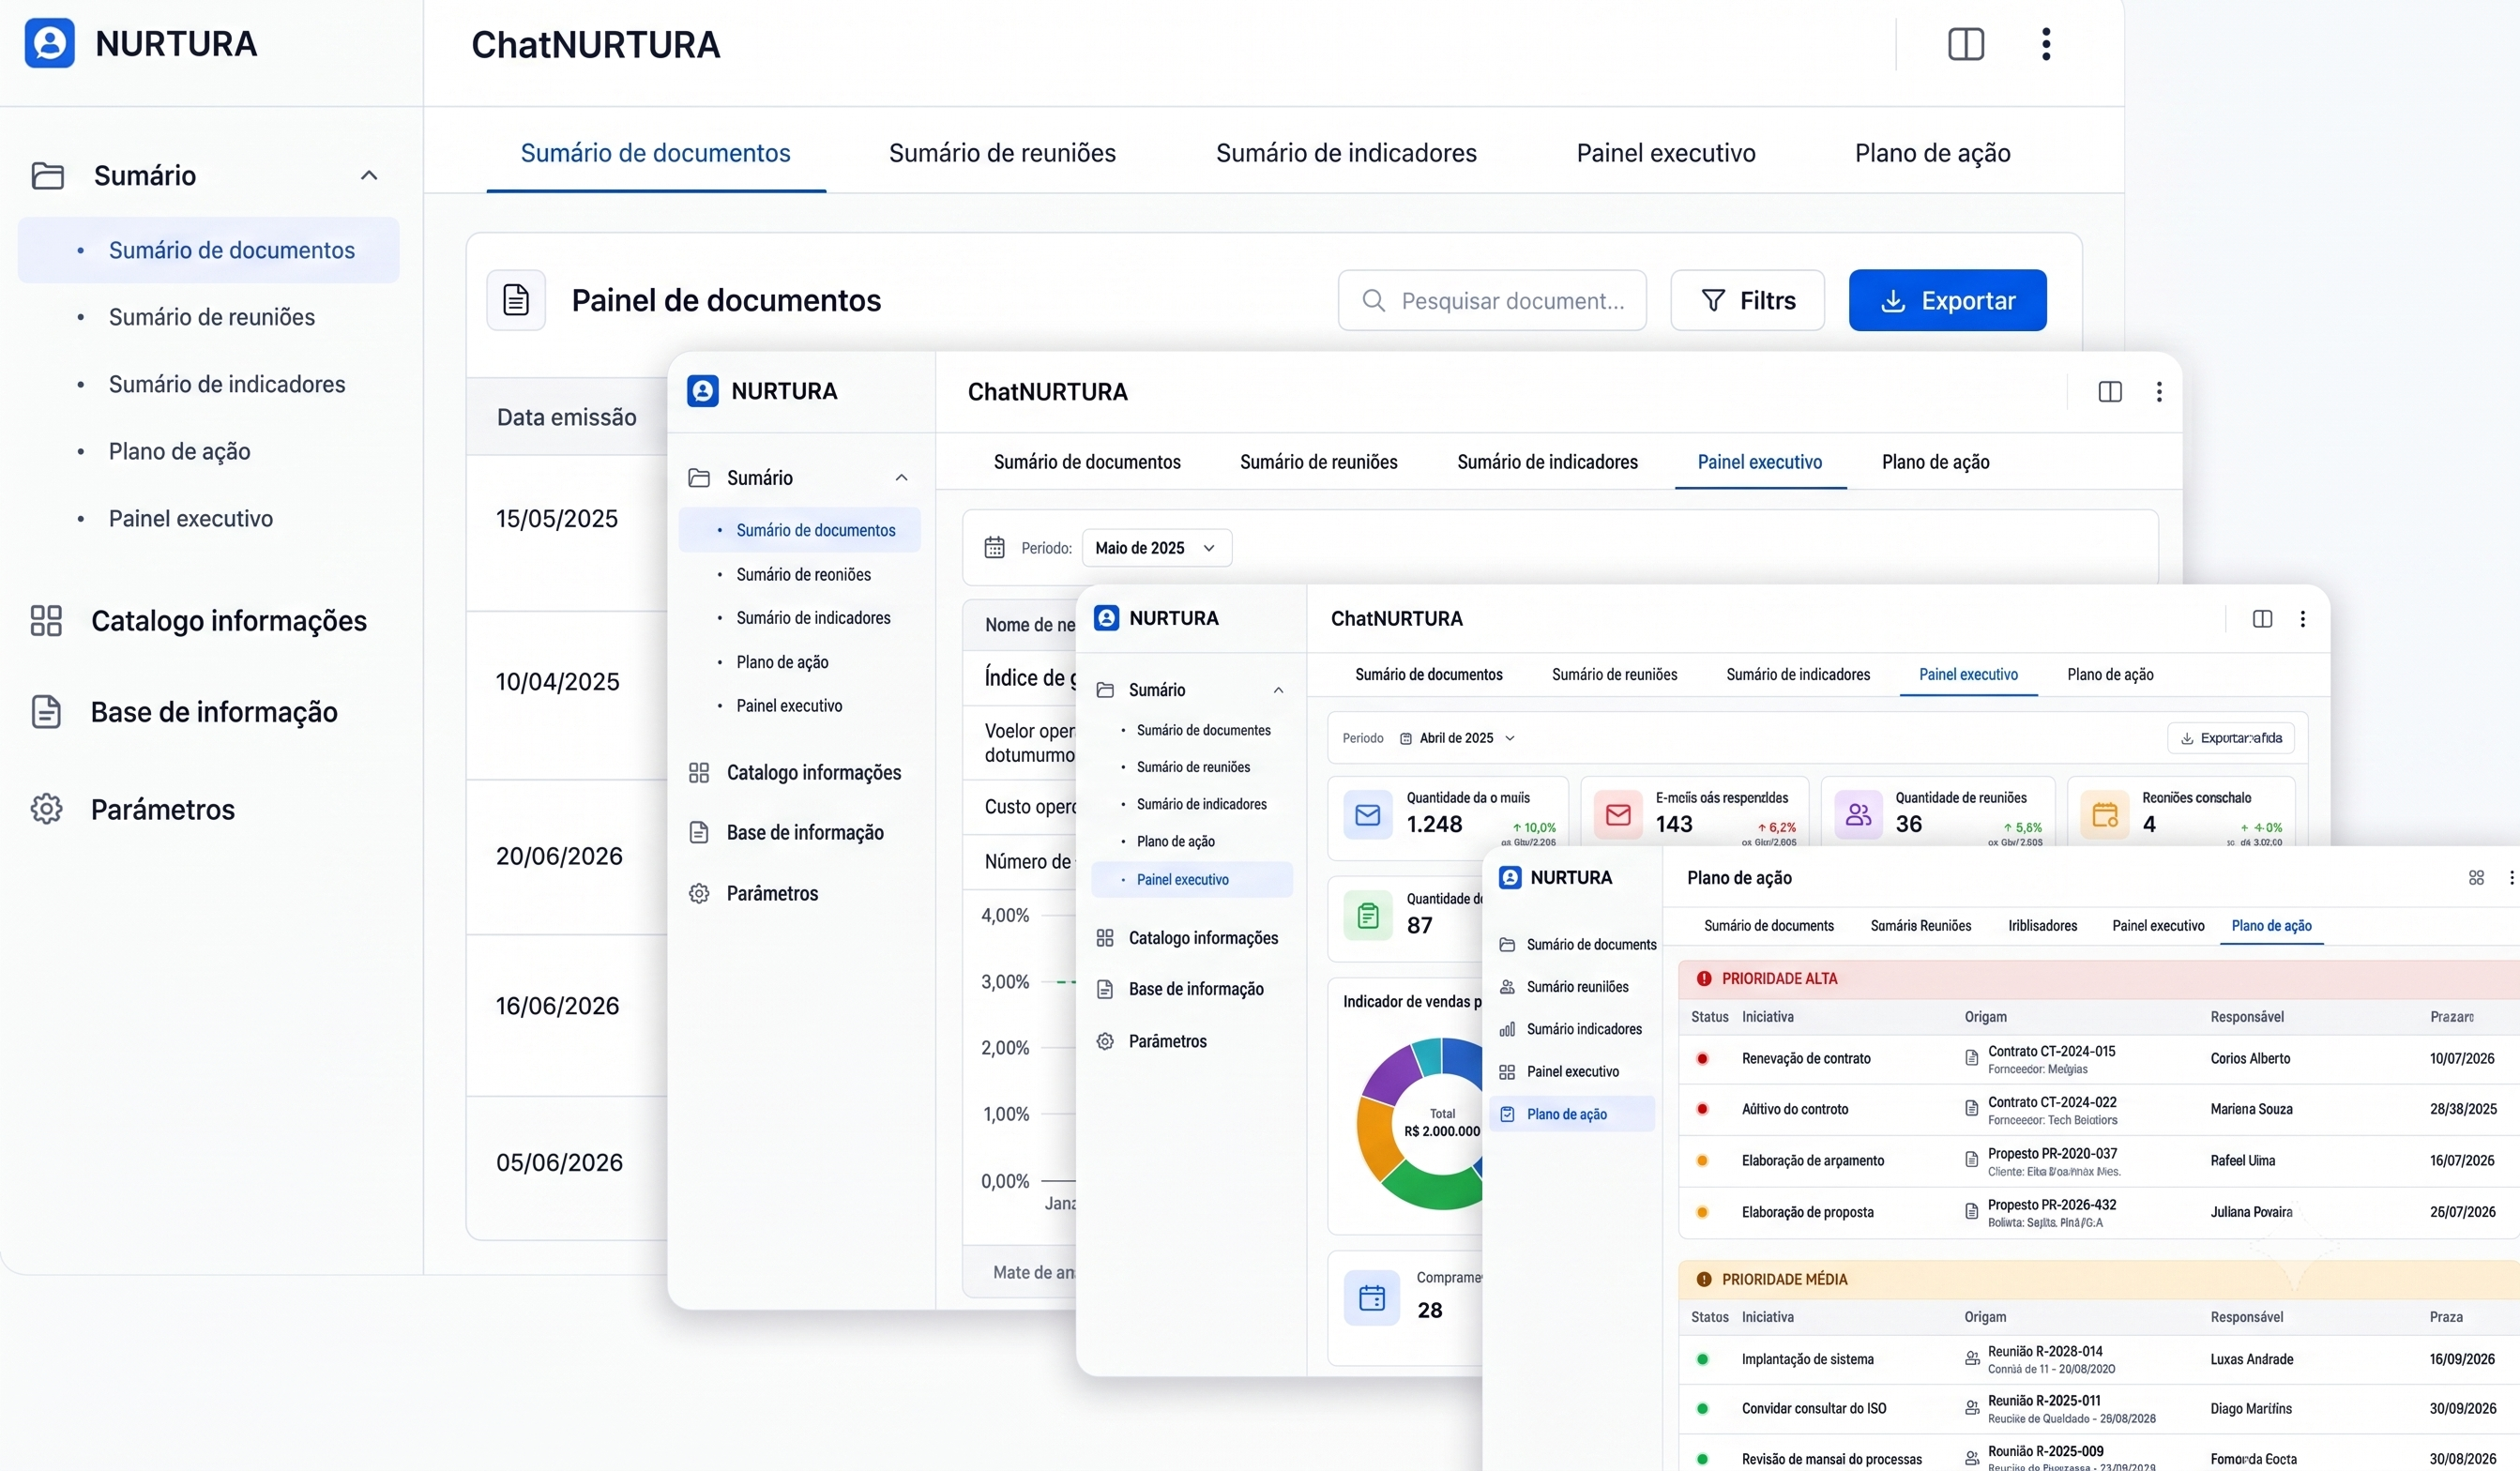
Task: Click the envelope icon on Quantidade 1.248 card
Action: click(x=1367, y=815)
